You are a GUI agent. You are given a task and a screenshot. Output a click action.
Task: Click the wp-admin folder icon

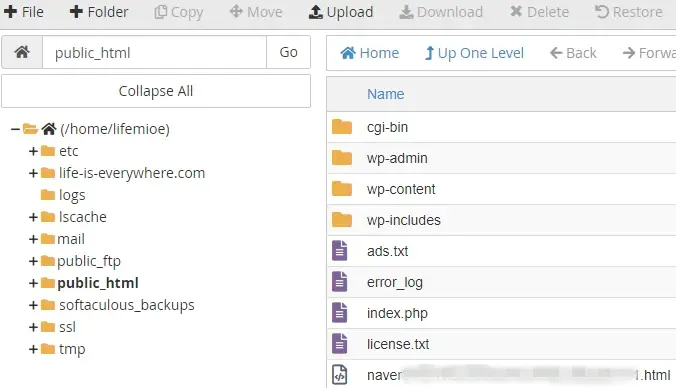[x=342, y=158]
